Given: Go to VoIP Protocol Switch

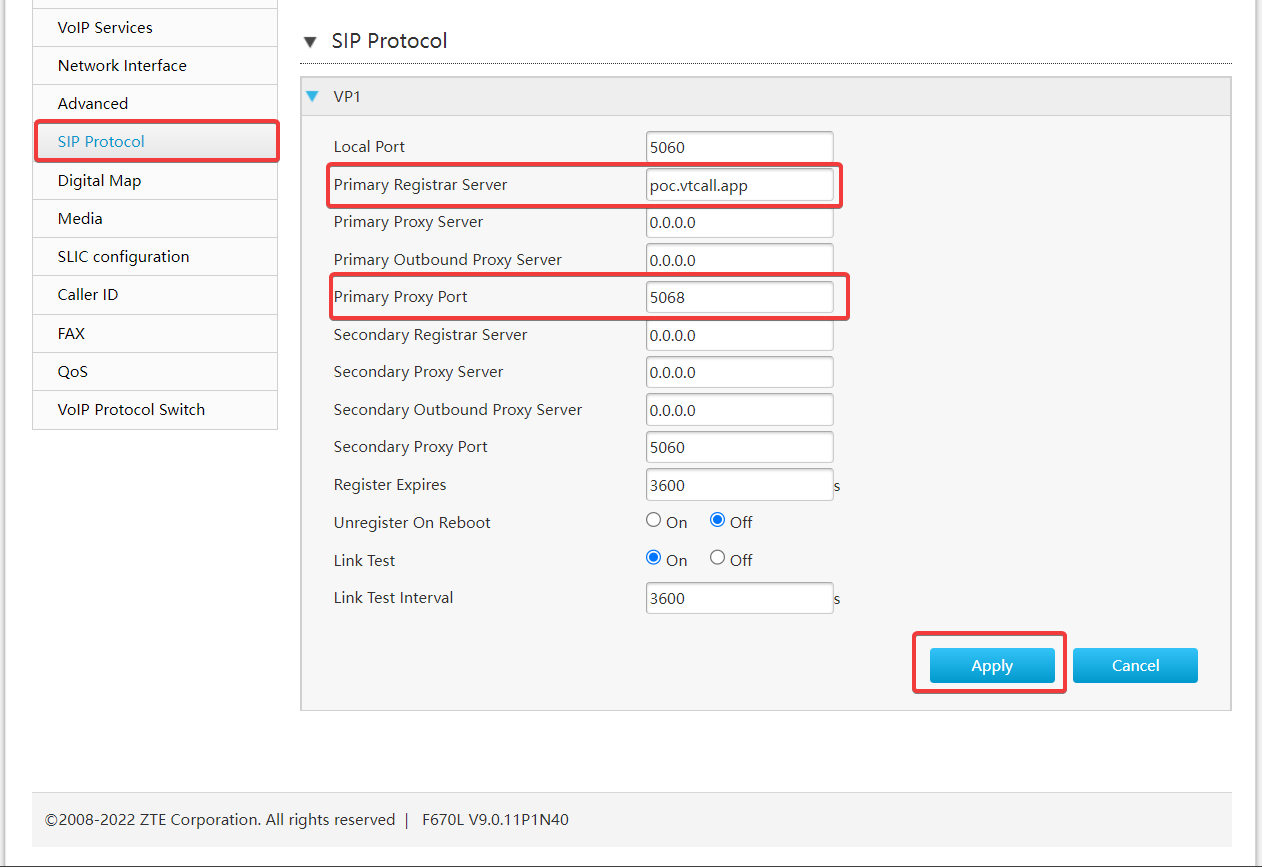Looking at the screenshot, I should [131, 409].
